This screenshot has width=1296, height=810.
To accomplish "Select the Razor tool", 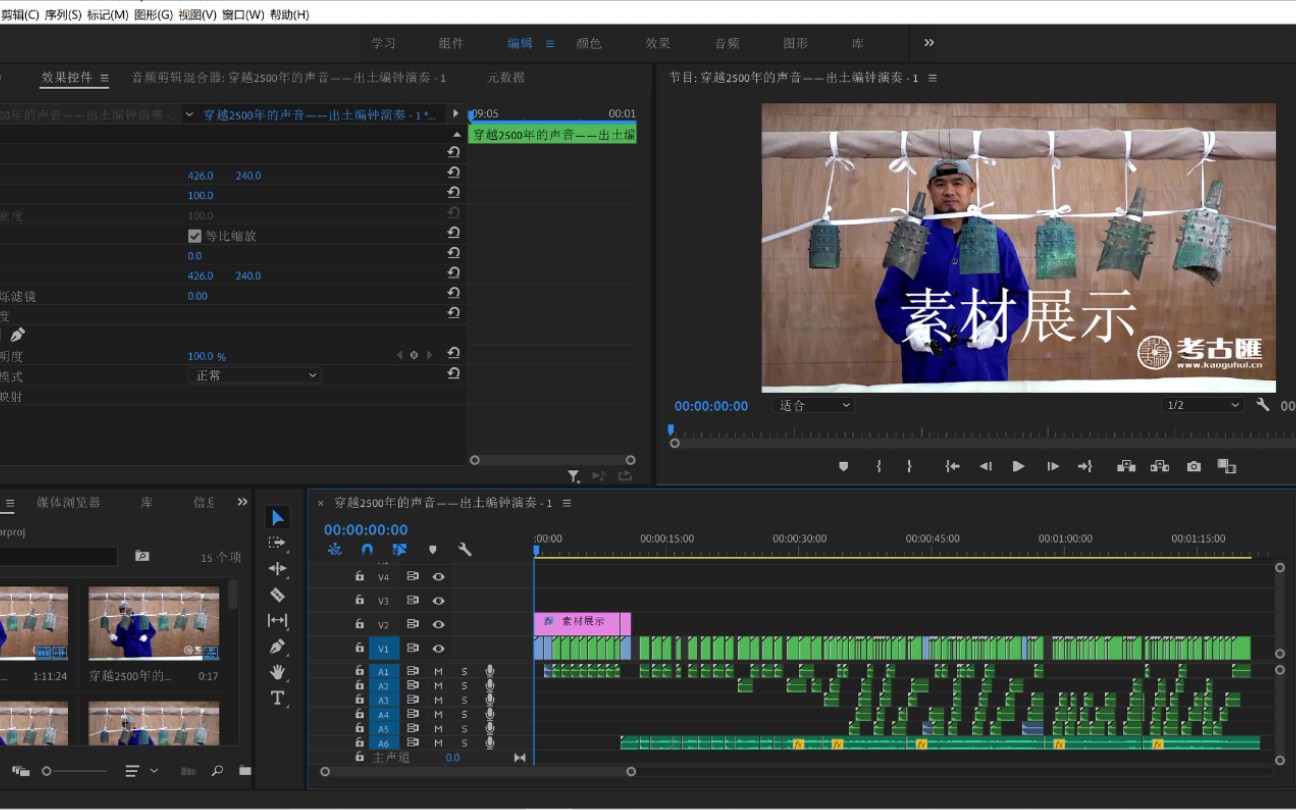I will tap(277, 594).
